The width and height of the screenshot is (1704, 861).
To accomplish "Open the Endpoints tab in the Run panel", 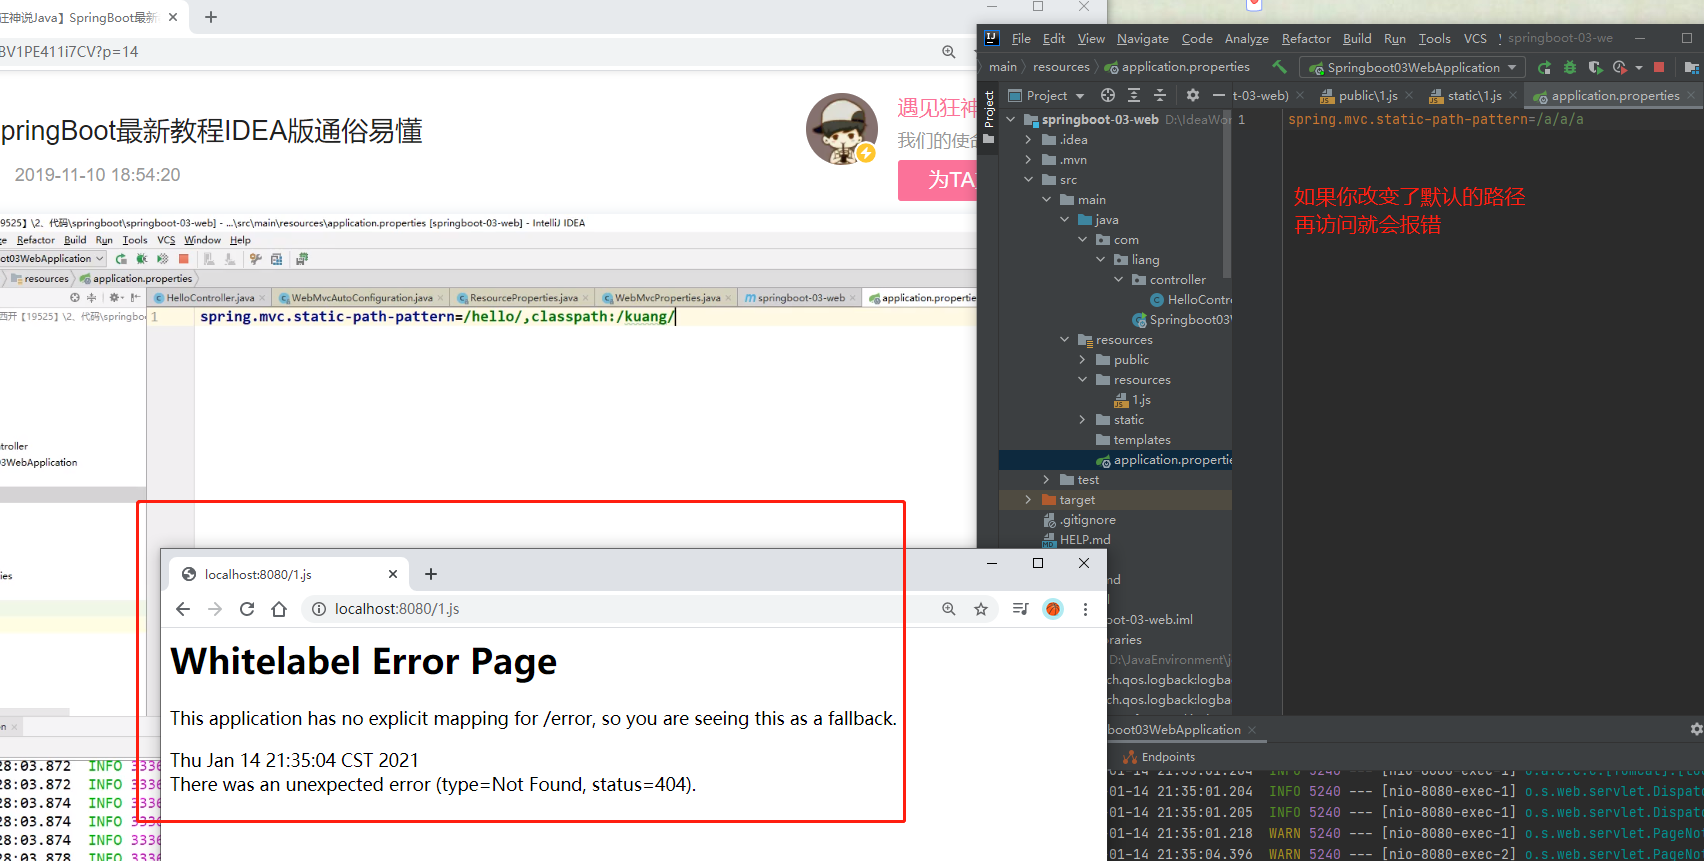I will (1159, 757).
